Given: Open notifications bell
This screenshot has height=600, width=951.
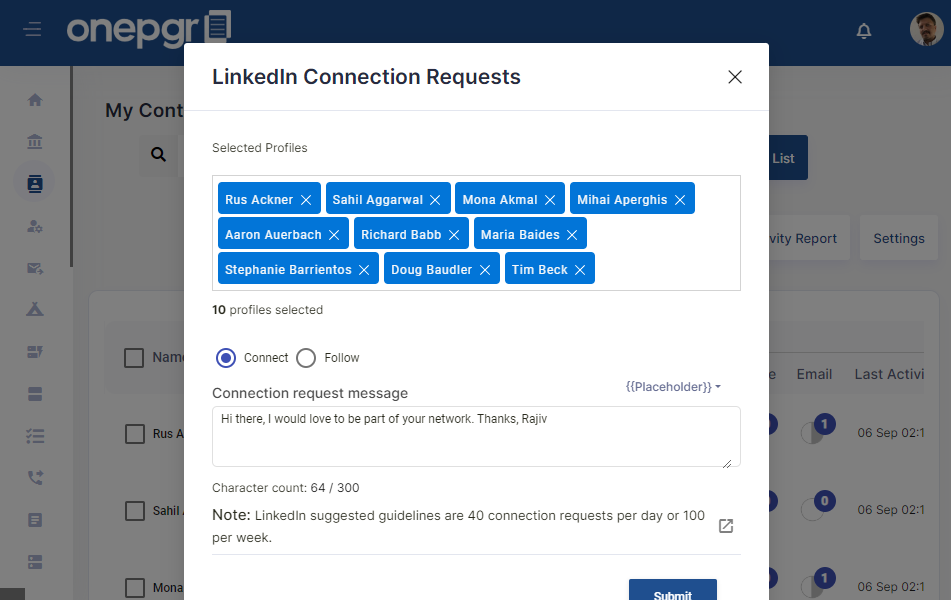Looking at the screenshot, I should [864, 30].
